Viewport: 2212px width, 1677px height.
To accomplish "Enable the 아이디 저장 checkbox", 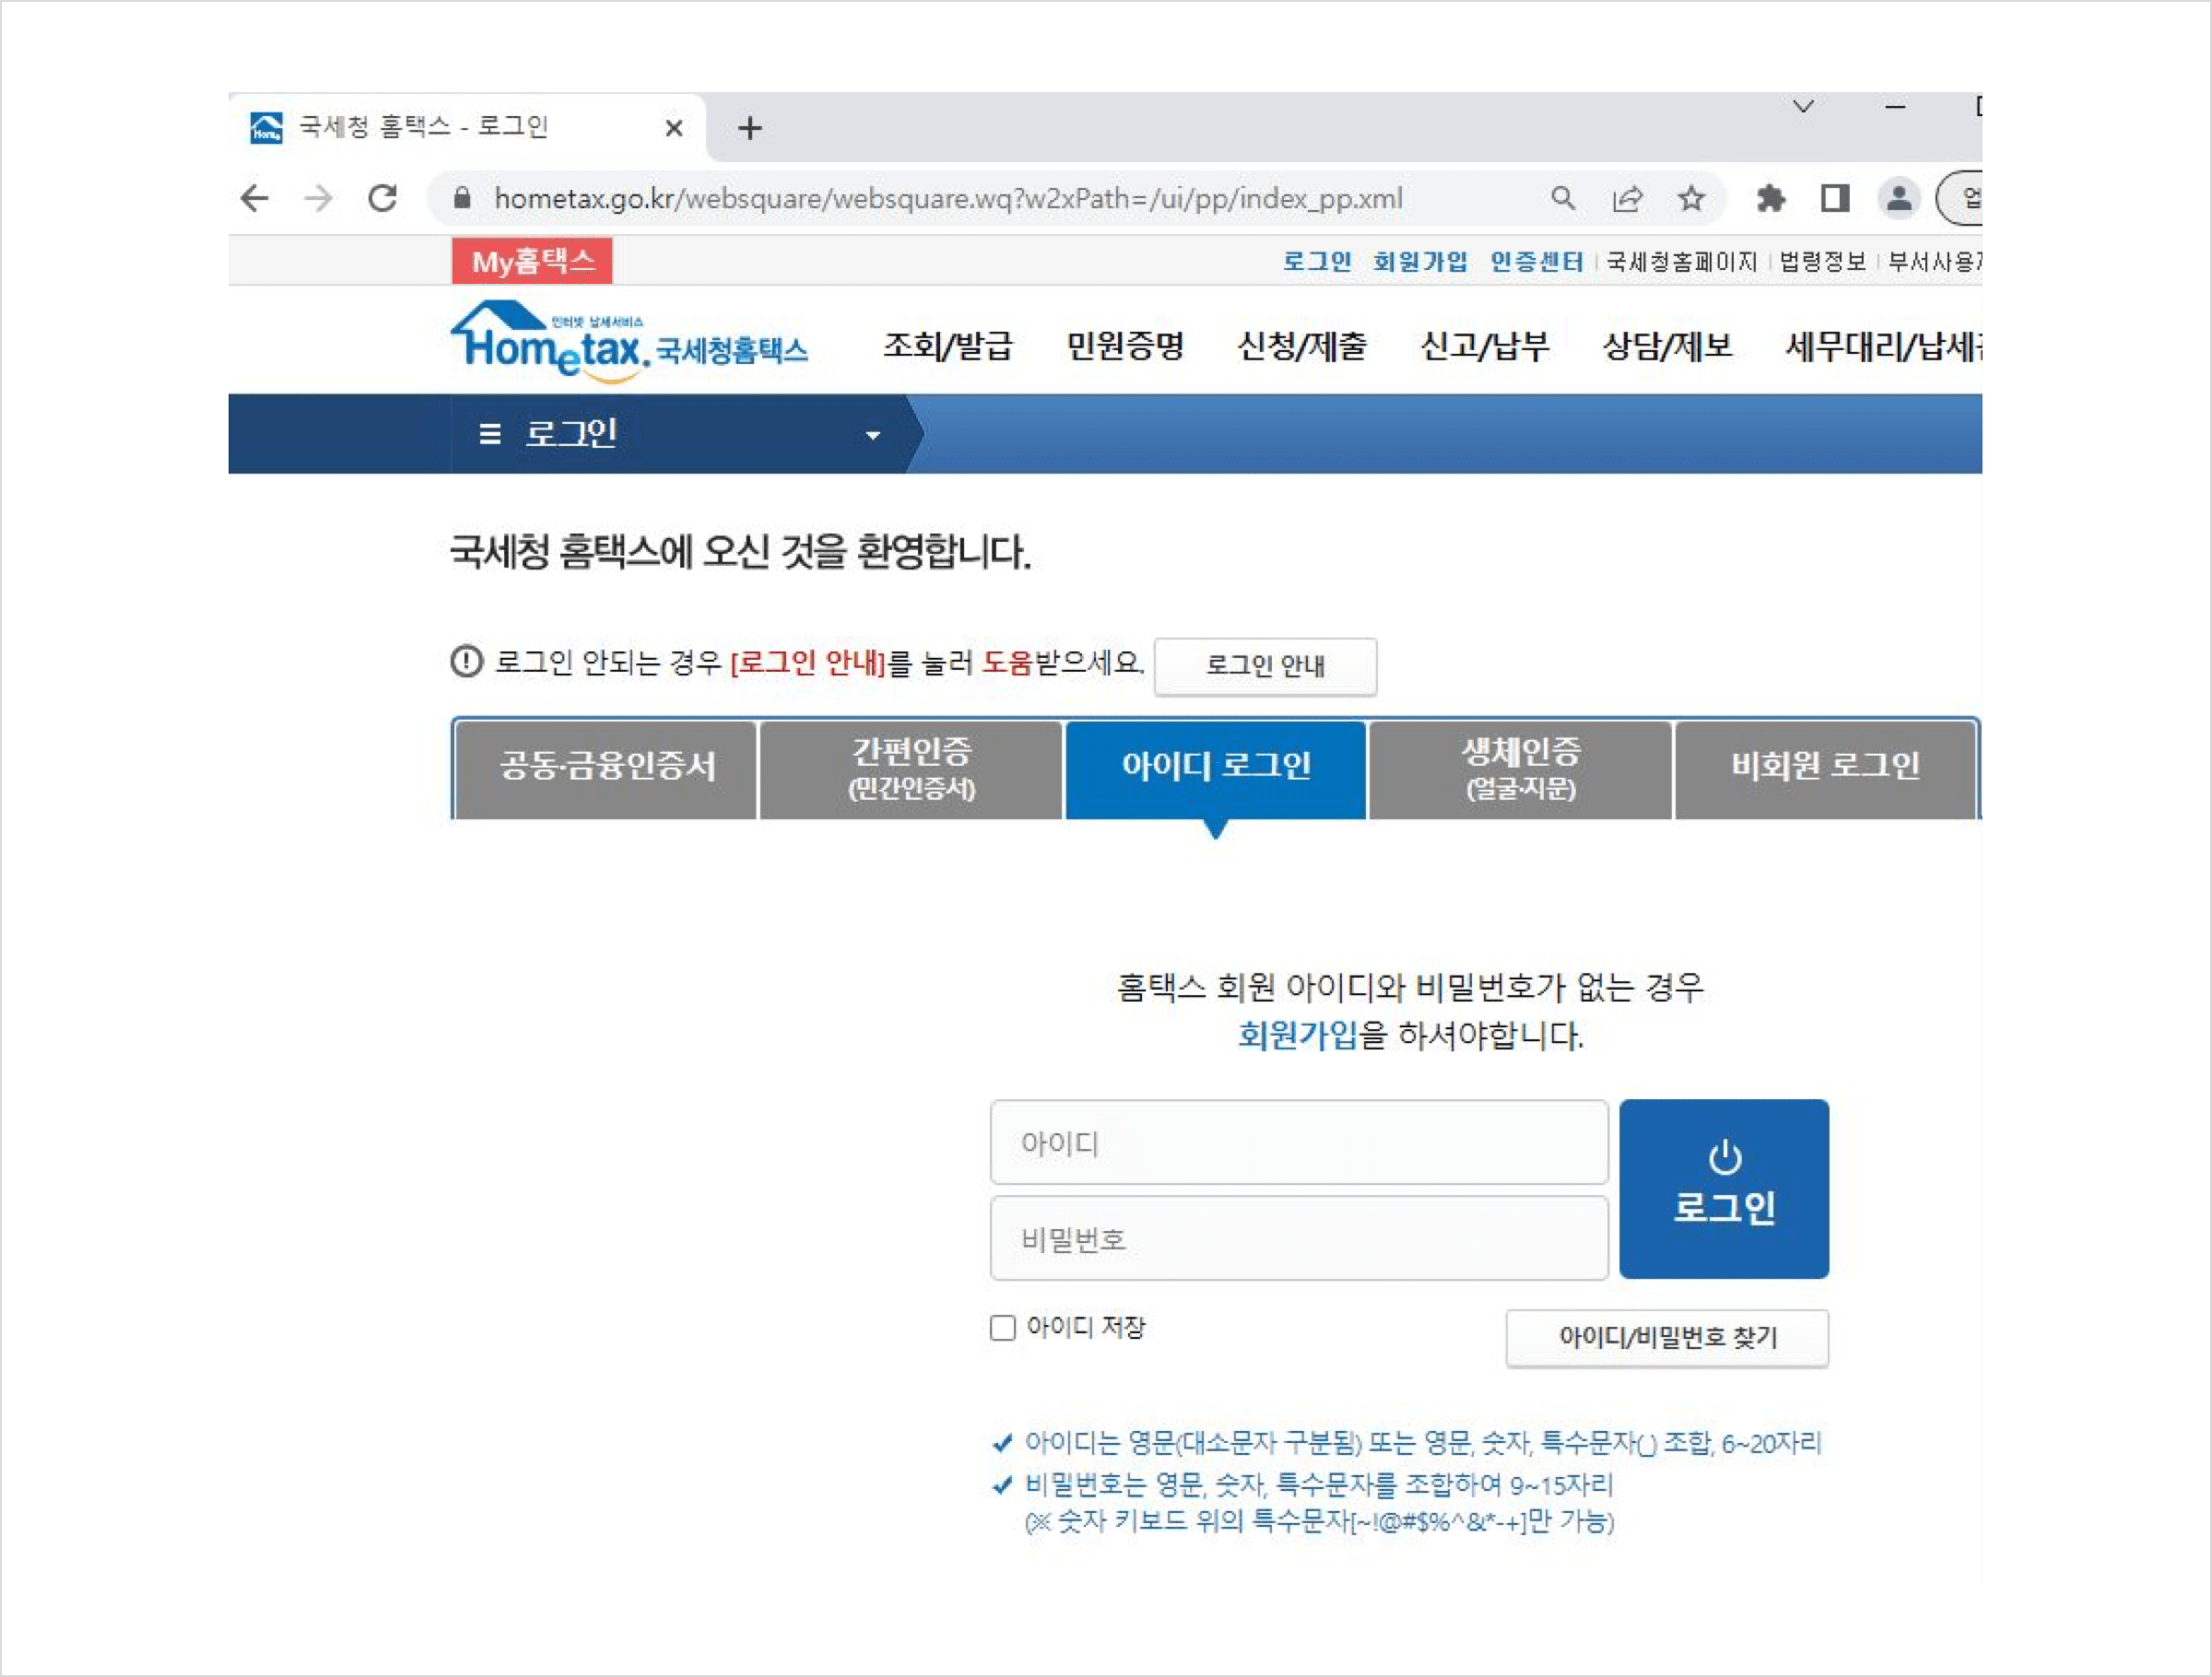I will tap(1002, 1327).
